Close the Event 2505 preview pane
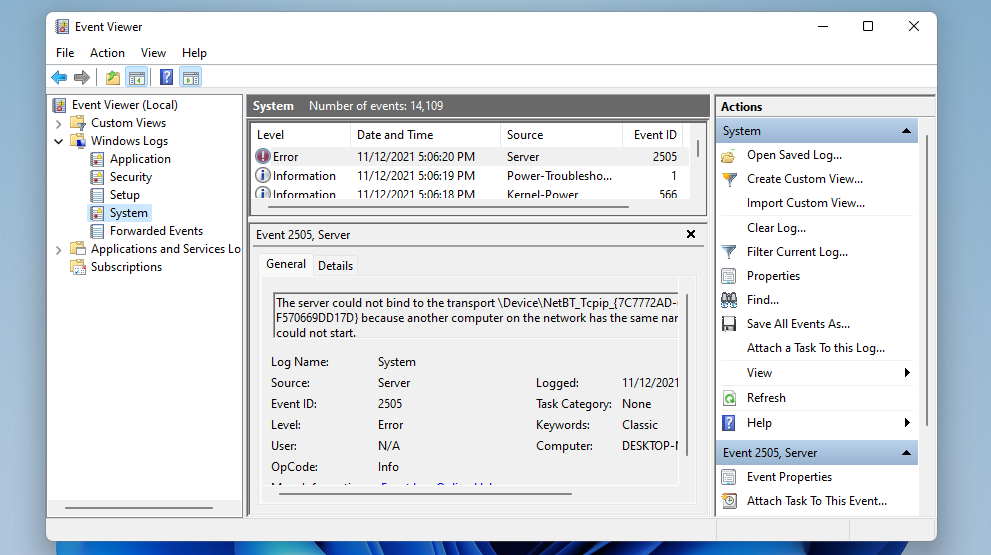 [x=691, y=235]
